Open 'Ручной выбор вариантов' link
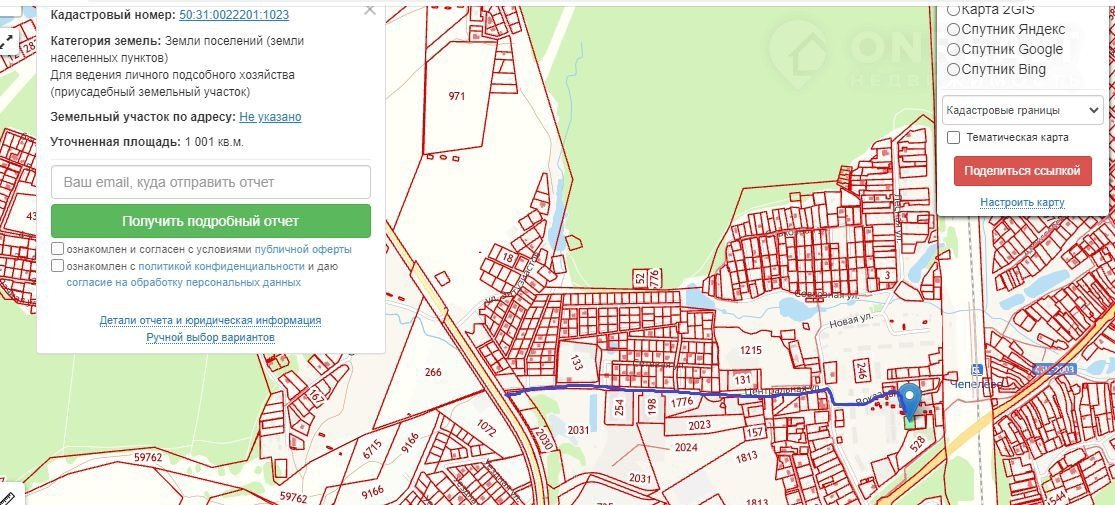This screenshot has width=1115, height=505. 210,338
